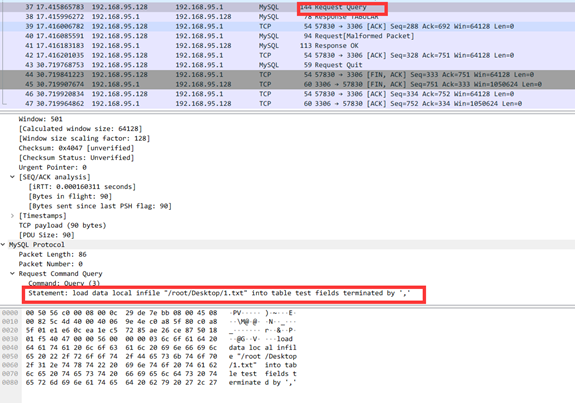Screen dimensions: 575x403
Task: Select packet 44 FIN, ACK row
Action: 288,74
